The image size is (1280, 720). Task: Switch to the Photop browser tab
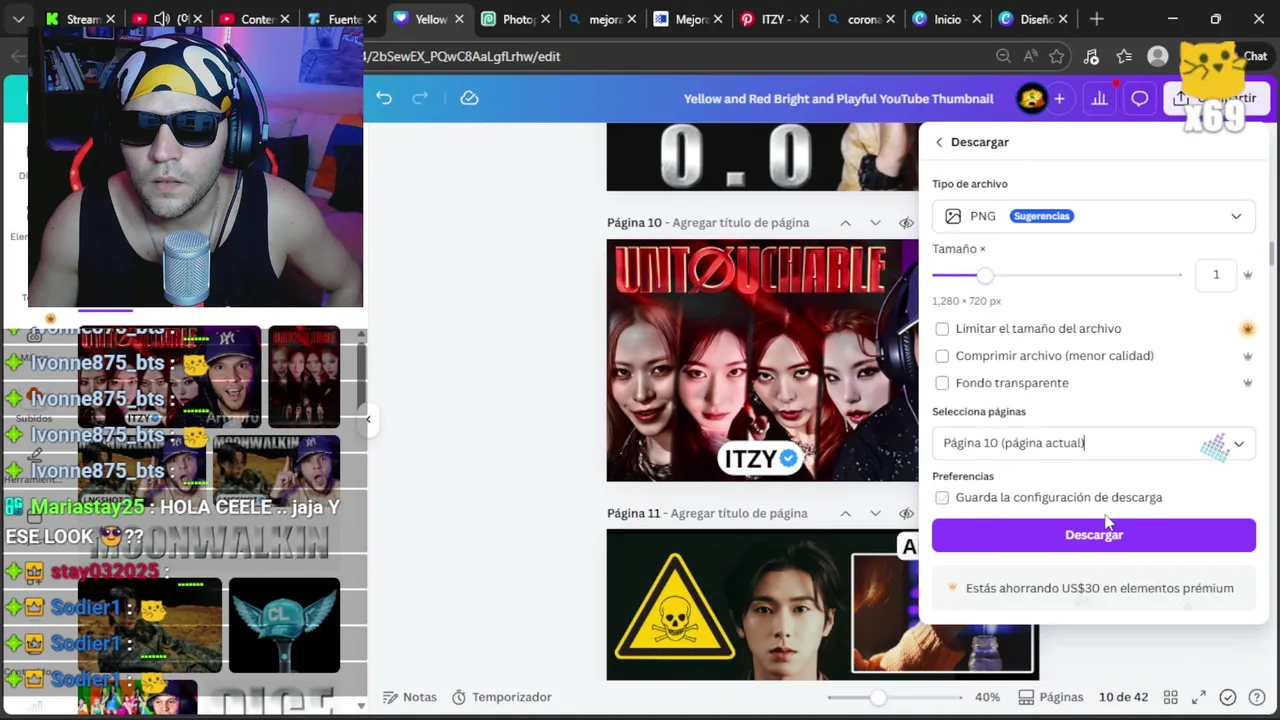pyautogui.click(x=515, y=19)
